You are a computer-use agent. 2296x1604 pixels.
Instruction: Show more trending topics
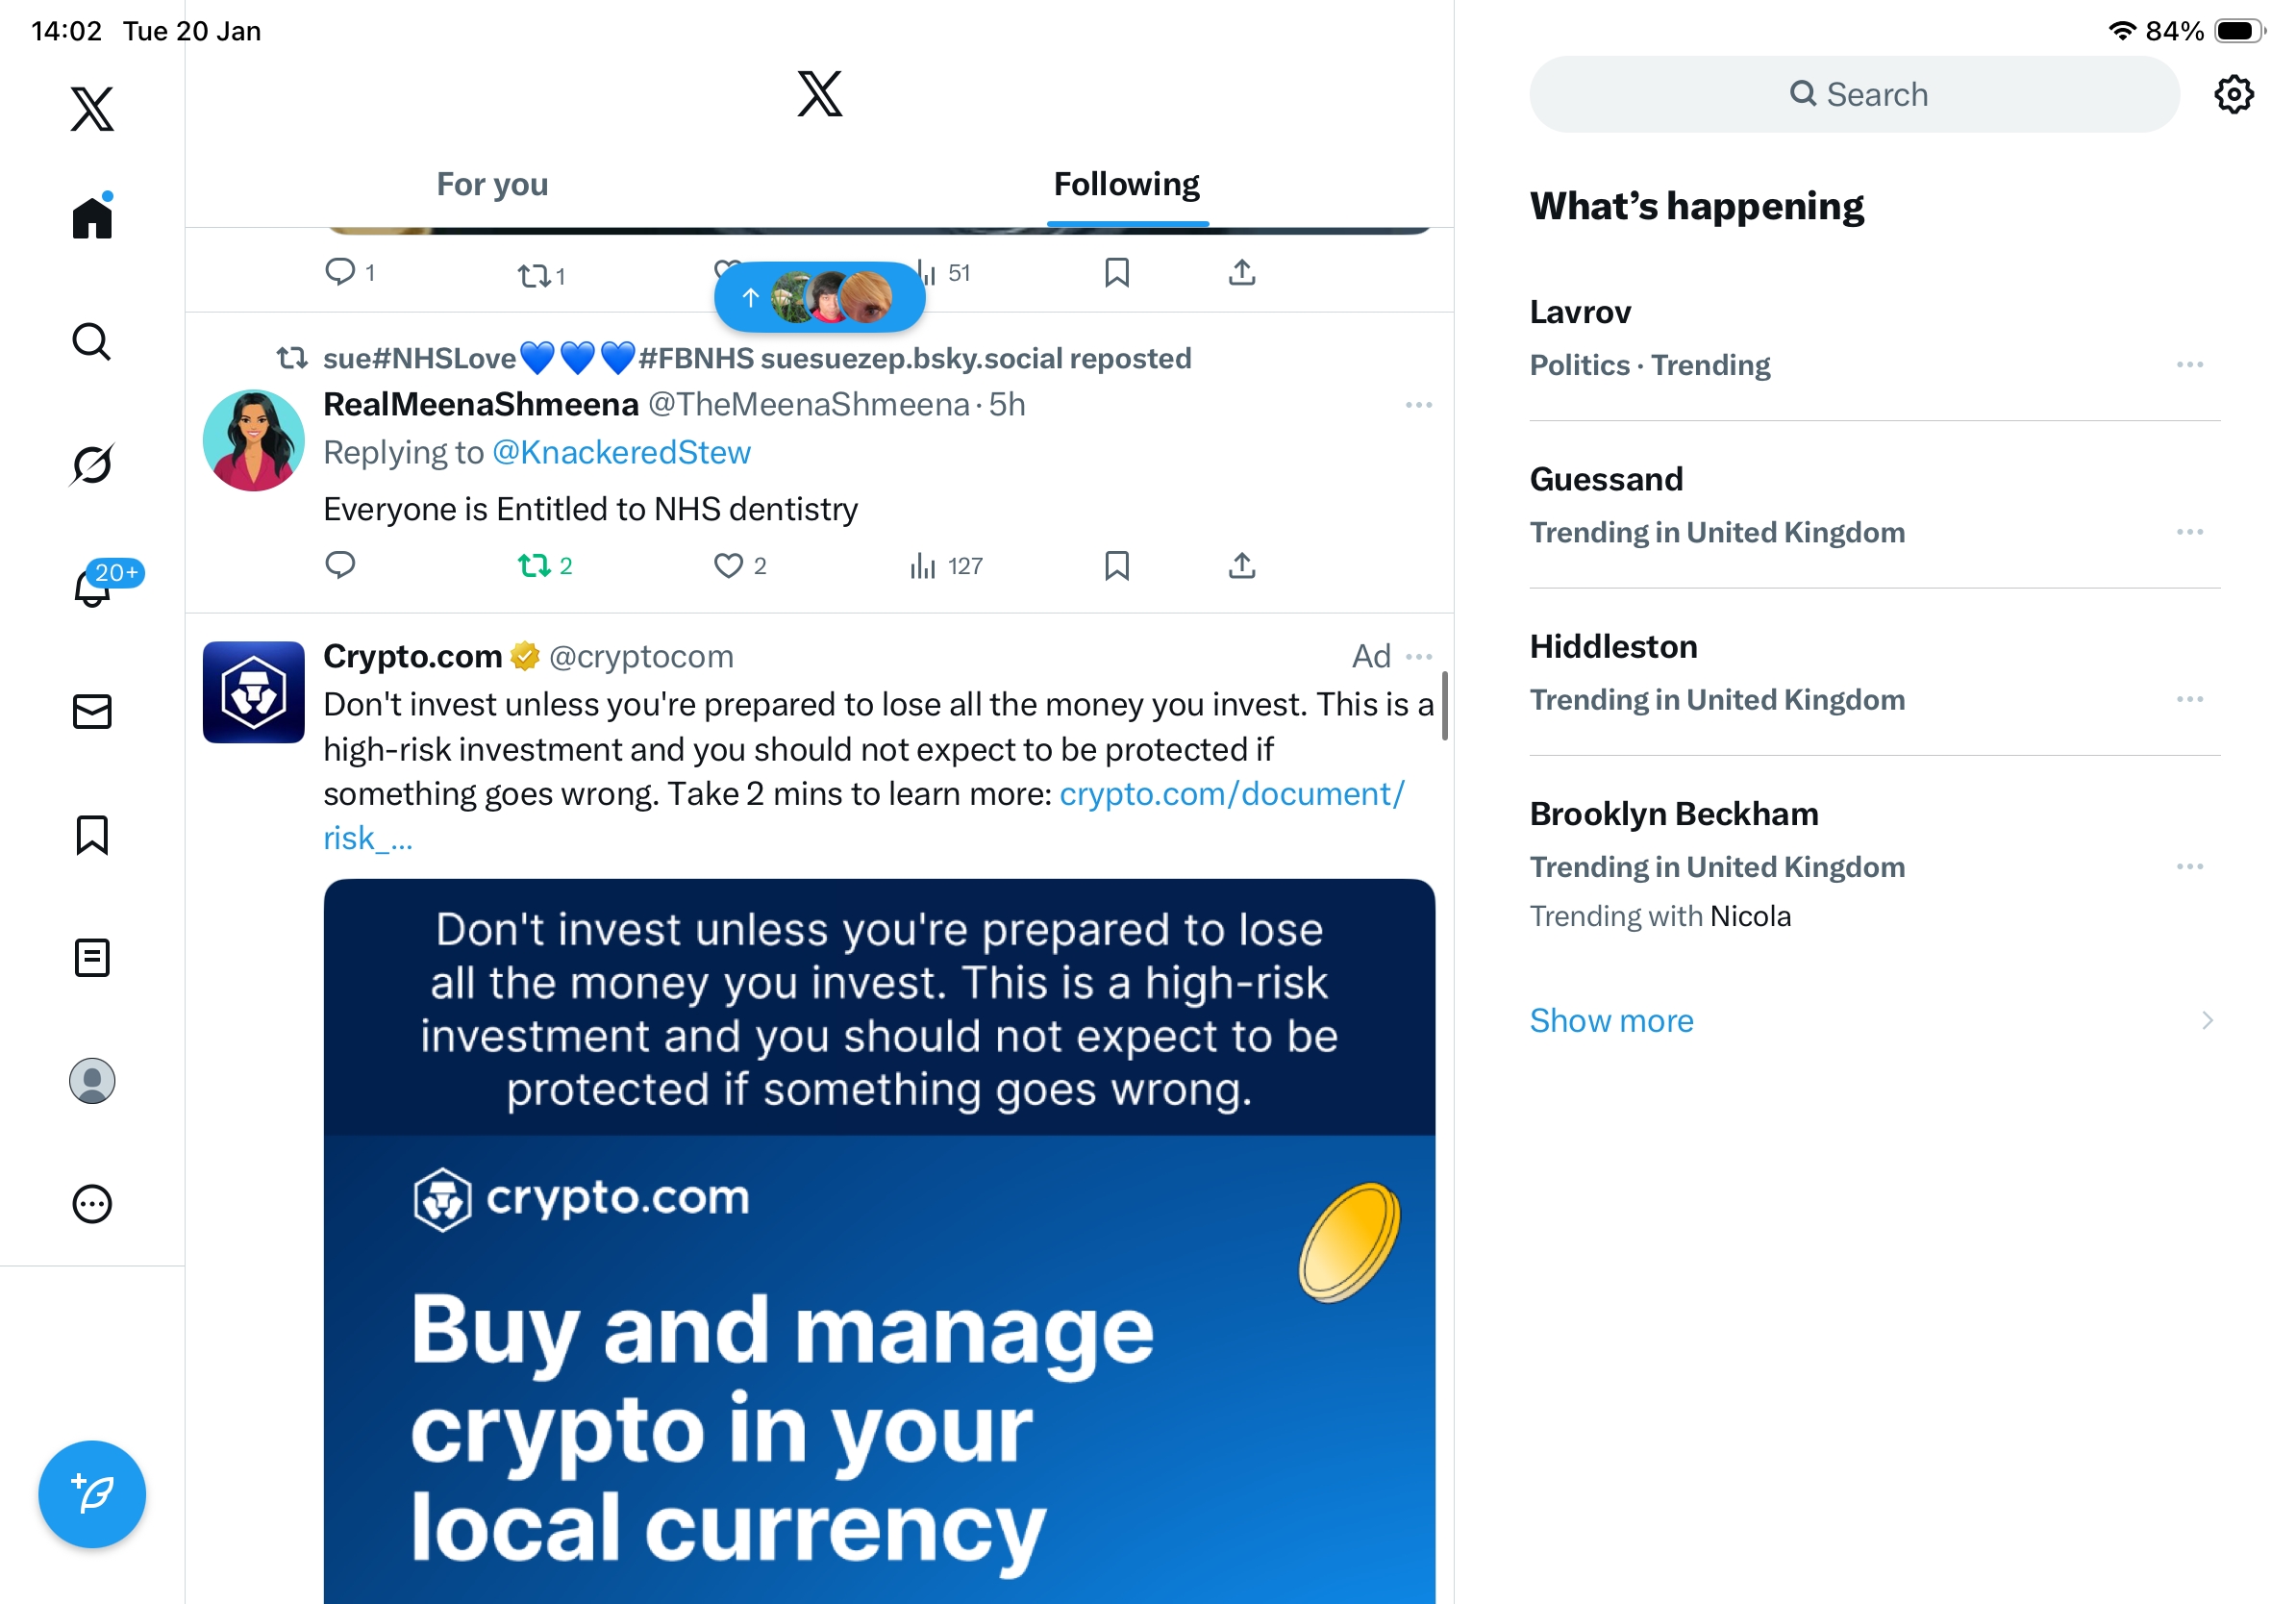tap(1611, 1020)
